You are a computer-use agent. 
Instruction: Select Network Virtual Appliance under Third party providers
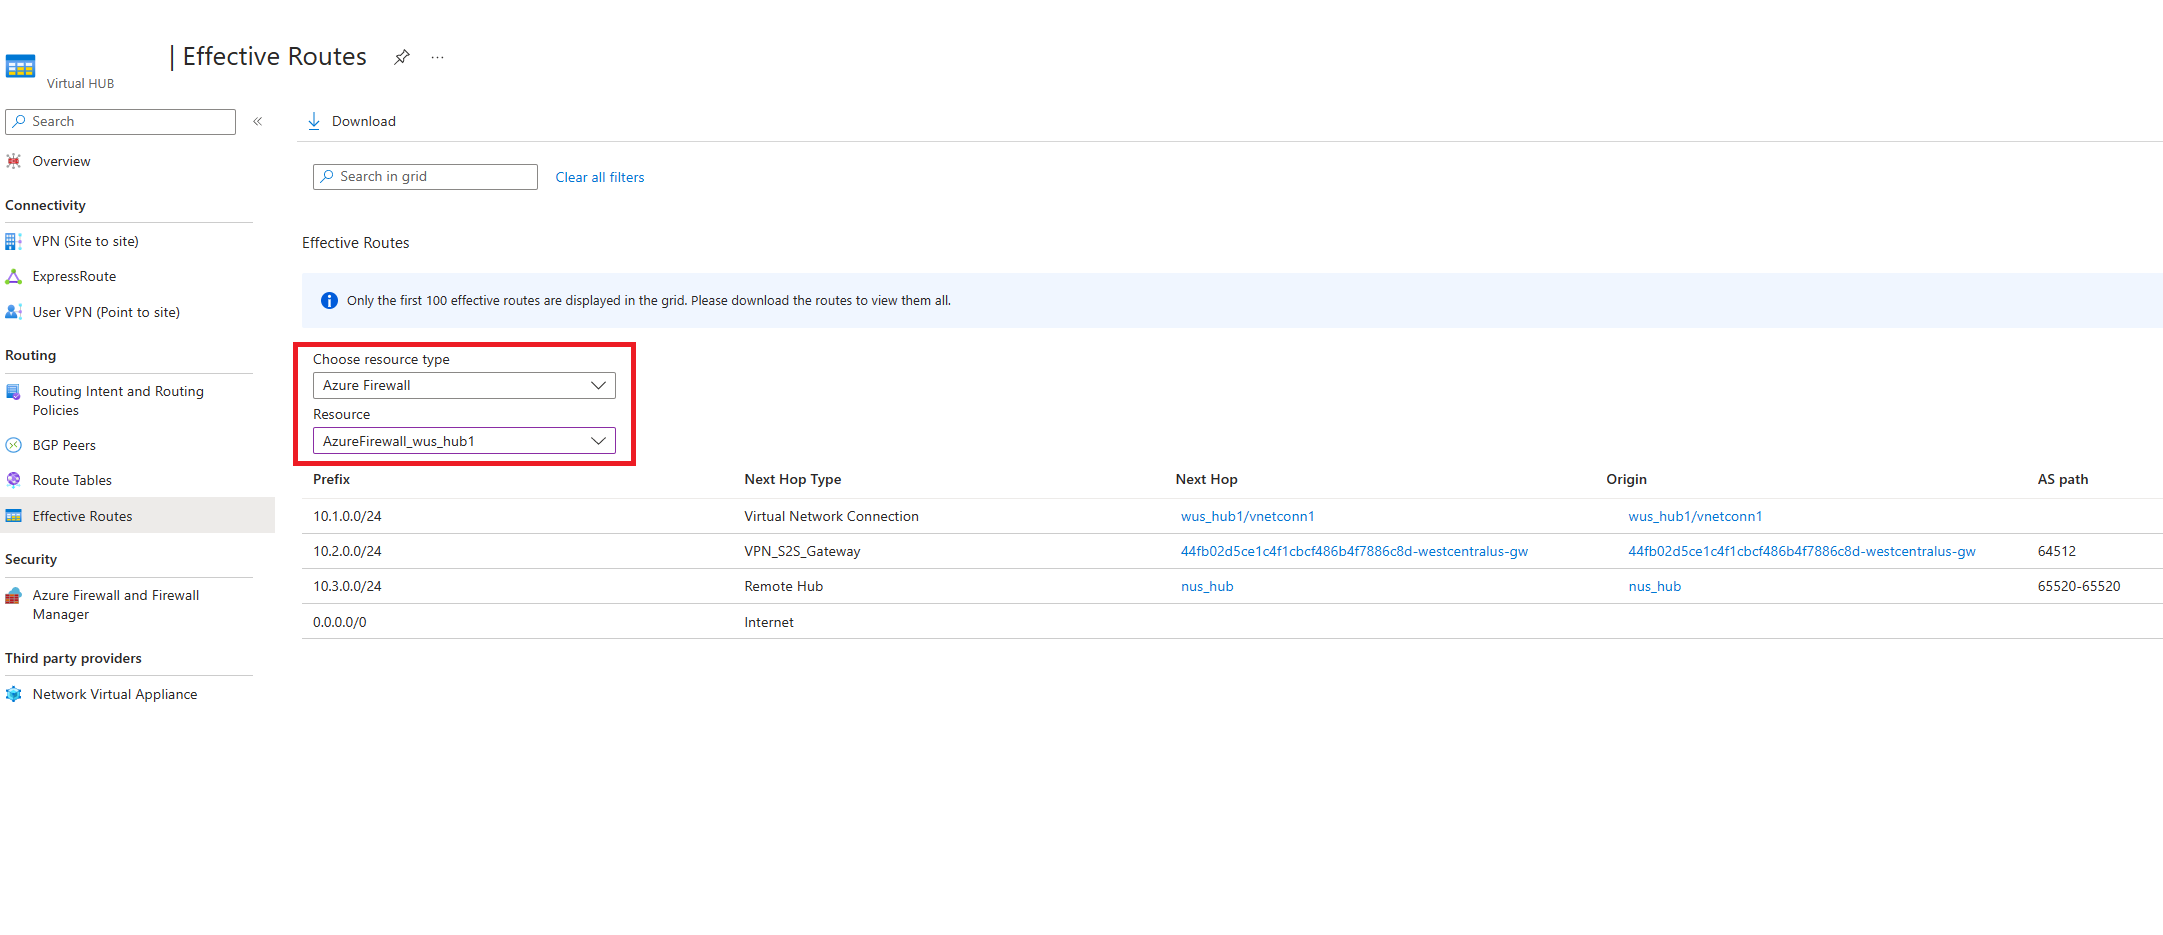point(114,693)
